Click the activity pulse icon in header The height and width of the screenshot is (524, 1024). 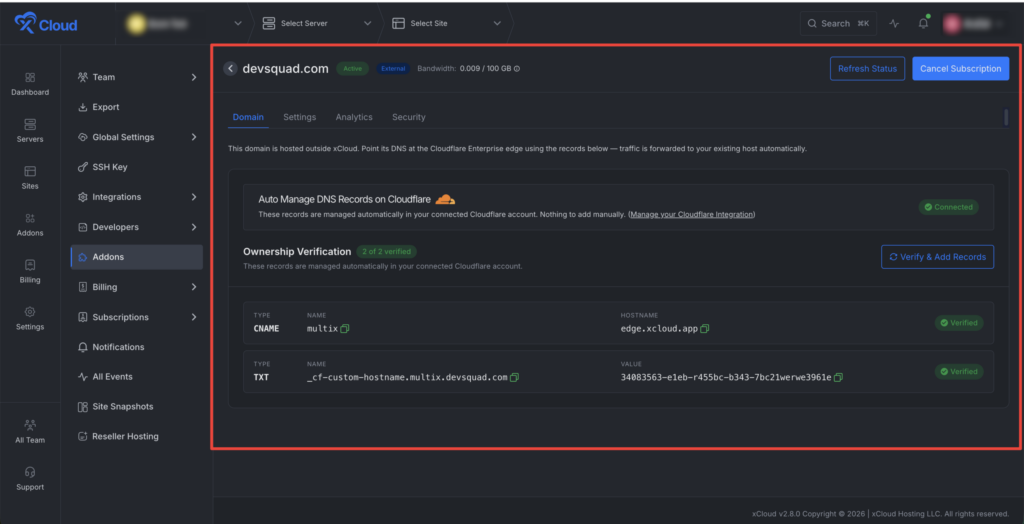click(x=894, y=24)
